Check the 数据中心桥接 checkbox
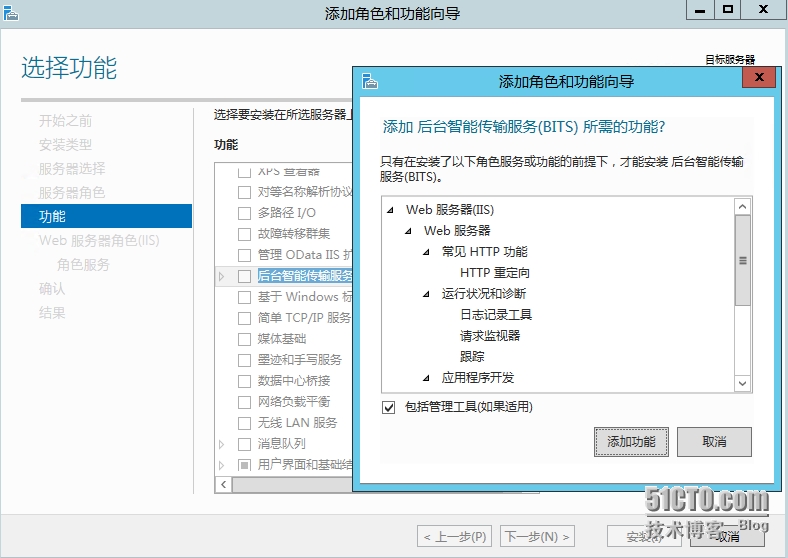This screenshot has width=788, height=558. click(244, 381)
